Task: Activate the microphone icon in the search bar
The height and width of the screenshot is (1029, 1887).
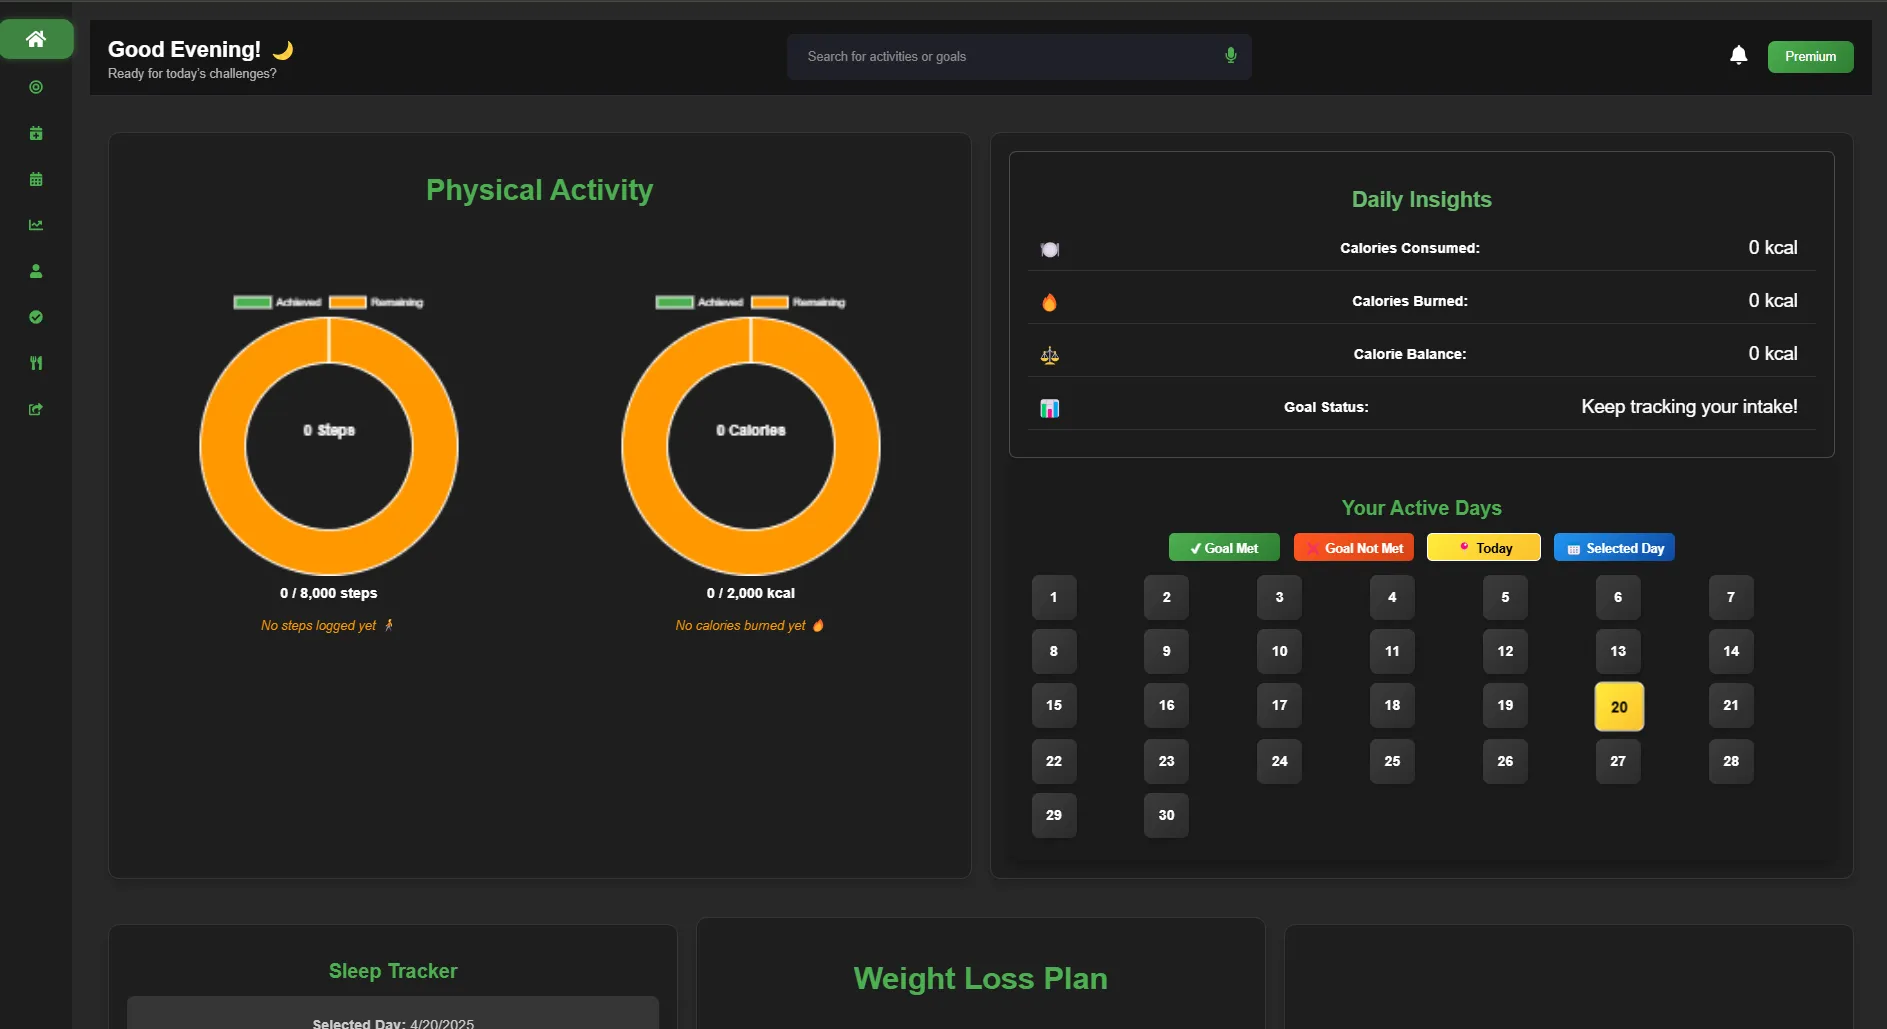Action: pos(1230,56)
